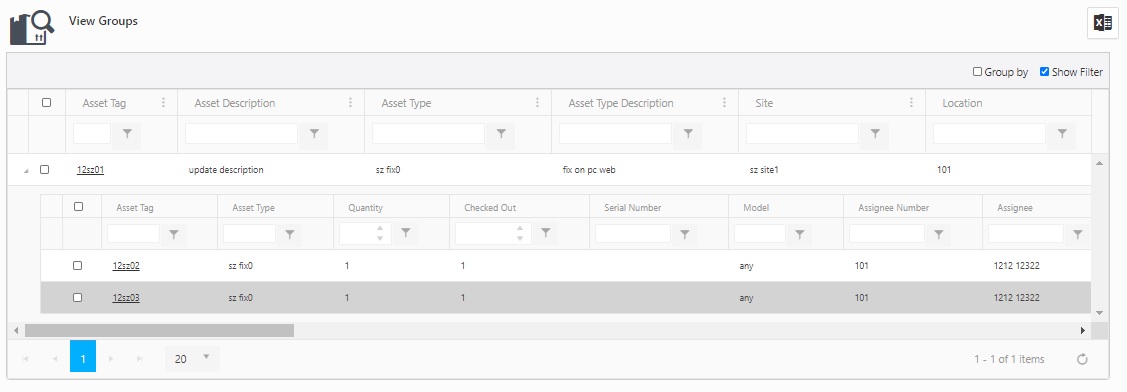Image resolution: width=1127 pixels, height=392 pixels.
Task: Go to the last page
Action: coord(139,358)
